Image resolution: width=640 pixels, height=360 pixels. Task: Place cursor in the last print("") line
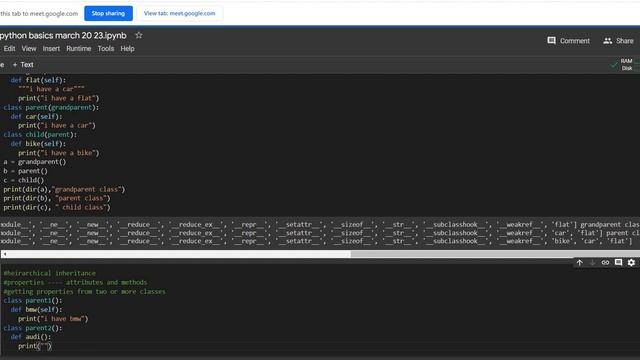click(35, 346)
